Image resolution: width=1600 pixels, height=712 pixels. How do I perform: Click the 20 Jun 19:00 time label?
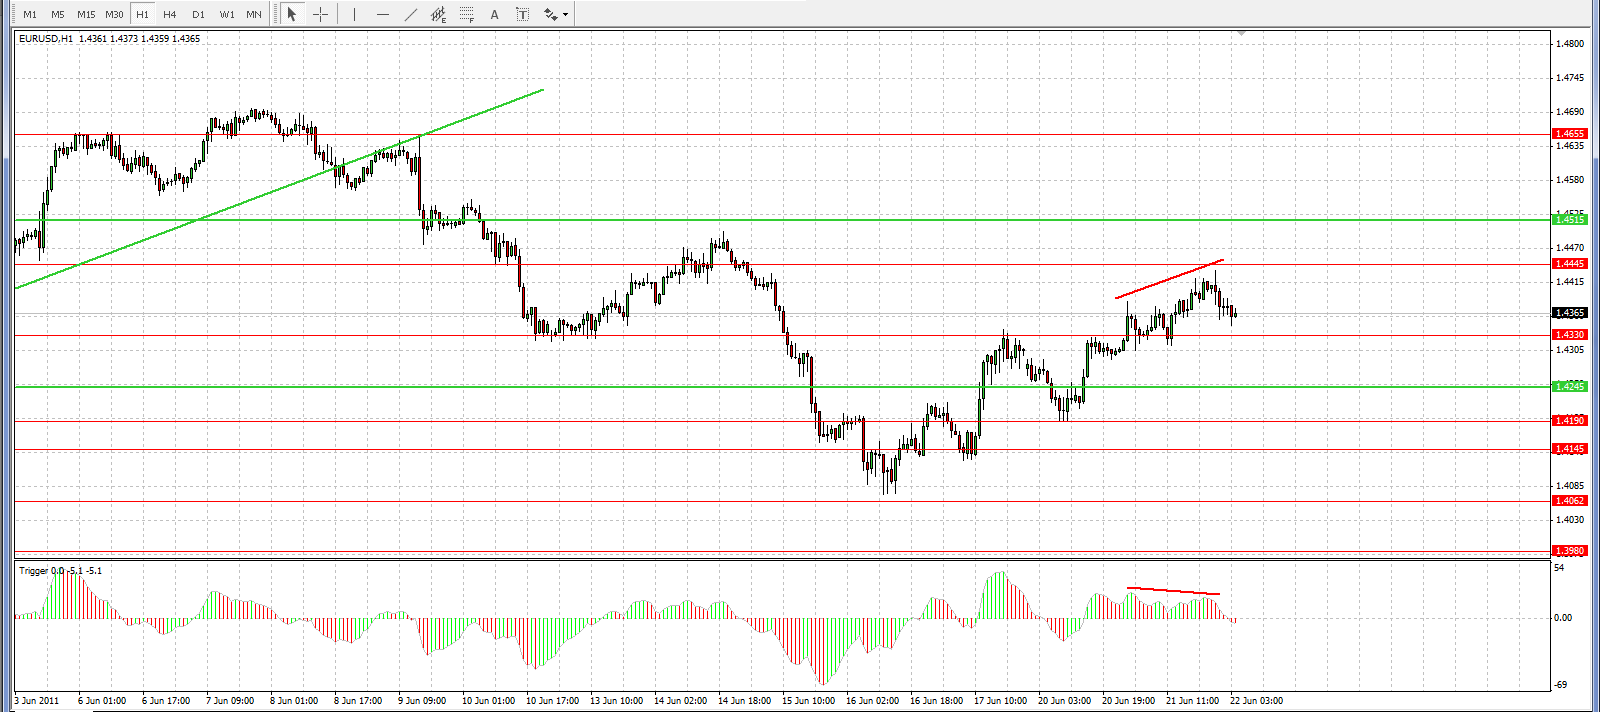coord(1128,701)
